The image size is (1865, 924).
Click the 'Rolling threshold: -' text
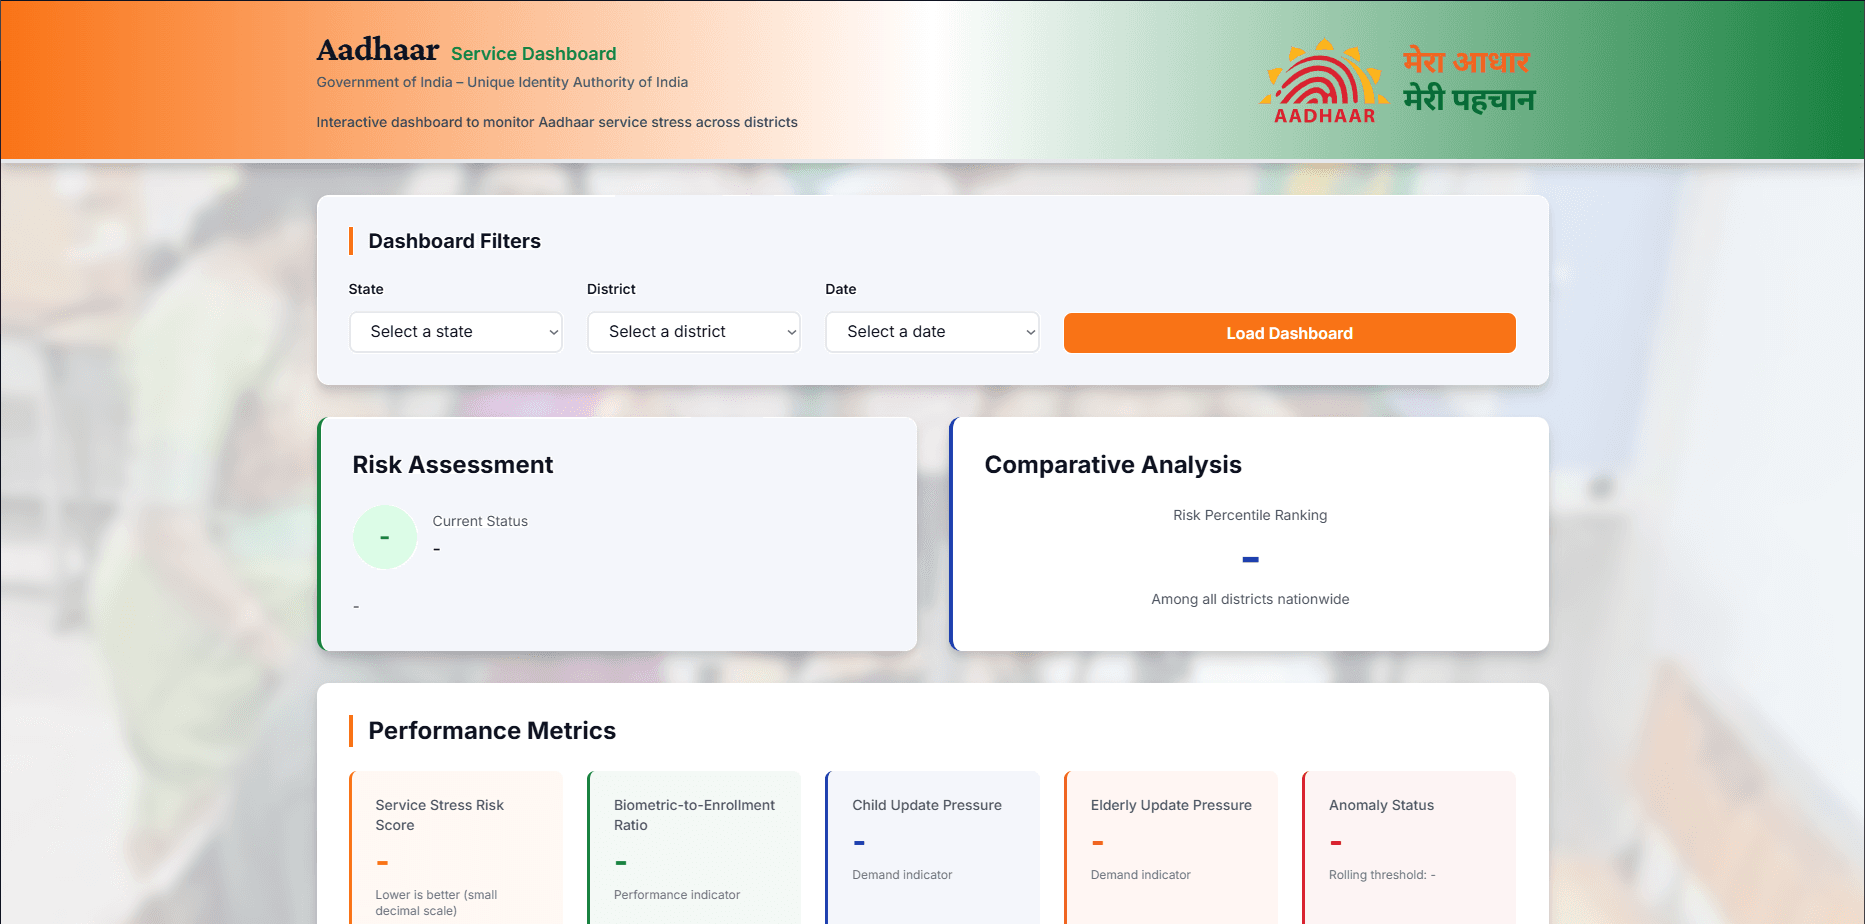click(x=1382, y=875)
